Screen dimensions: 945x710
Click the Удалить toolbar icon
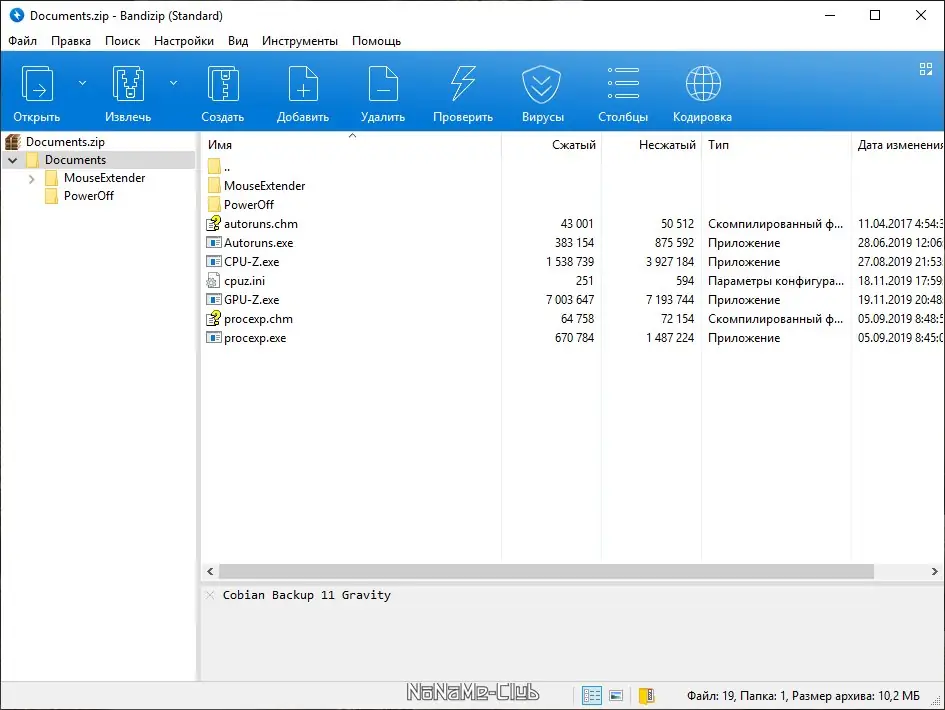[383, 84]
